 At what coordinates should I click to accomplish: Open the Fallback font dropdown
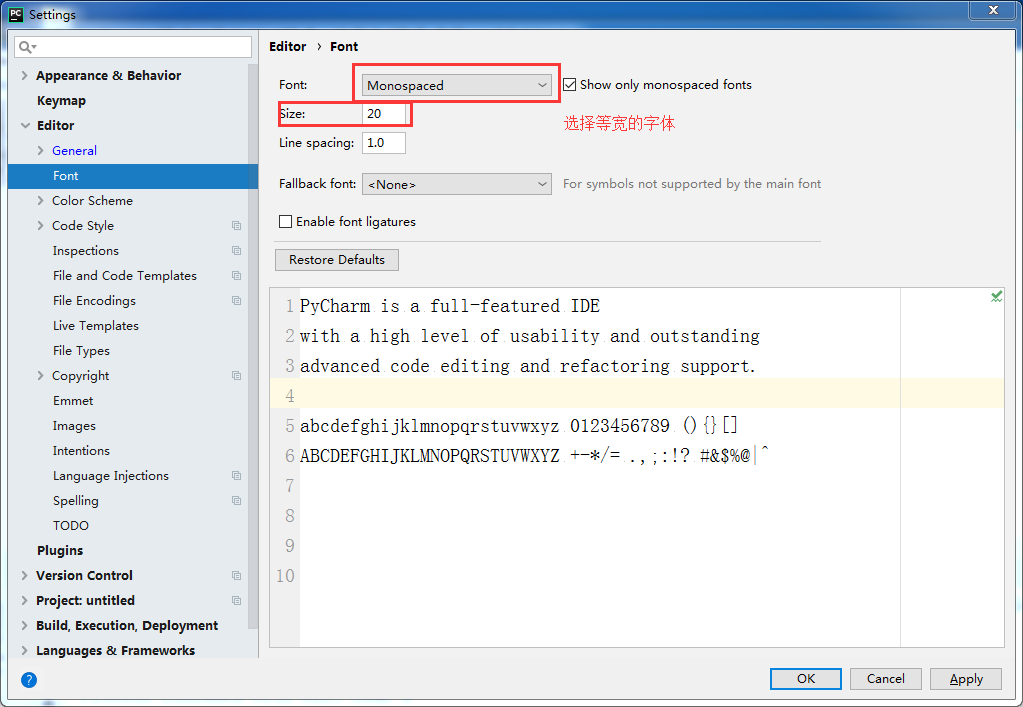click(x=457, y=185)
